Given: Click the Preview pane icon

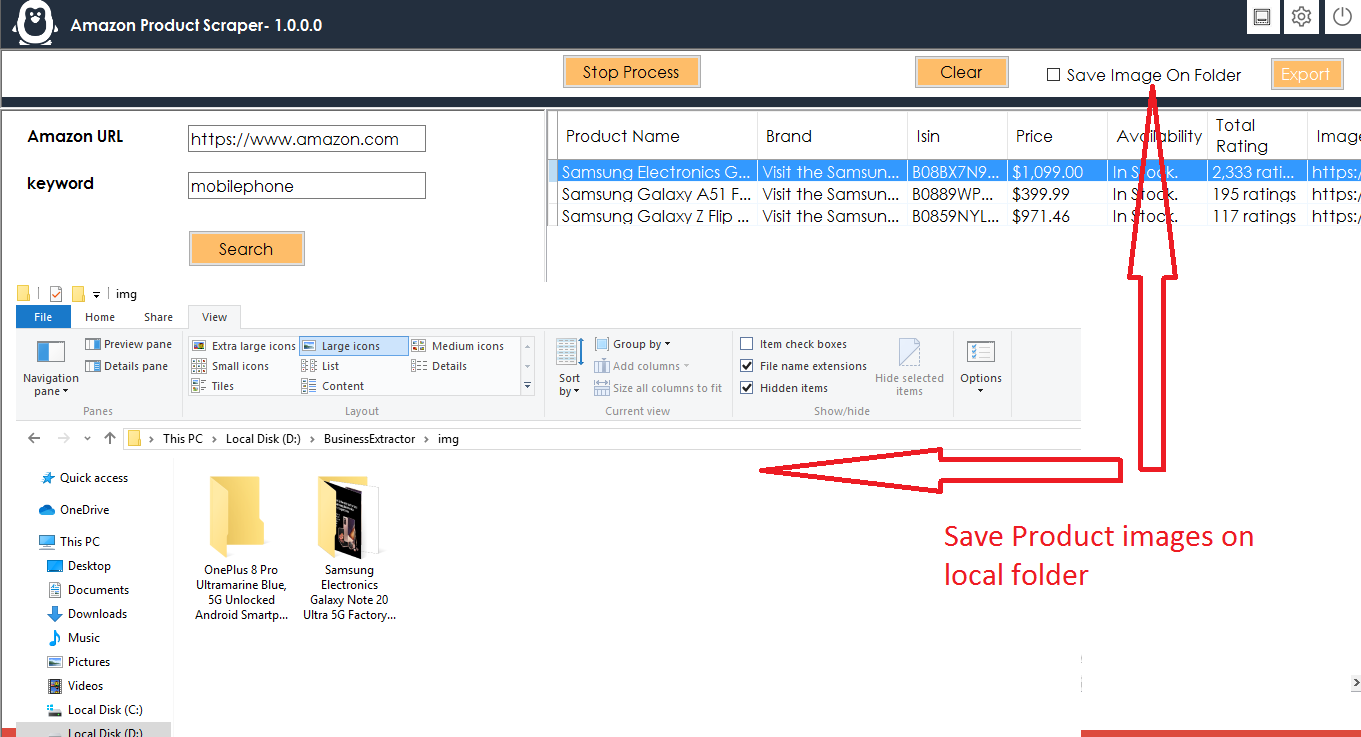Looking at the screenshot, I should click(x=93, y=344).
